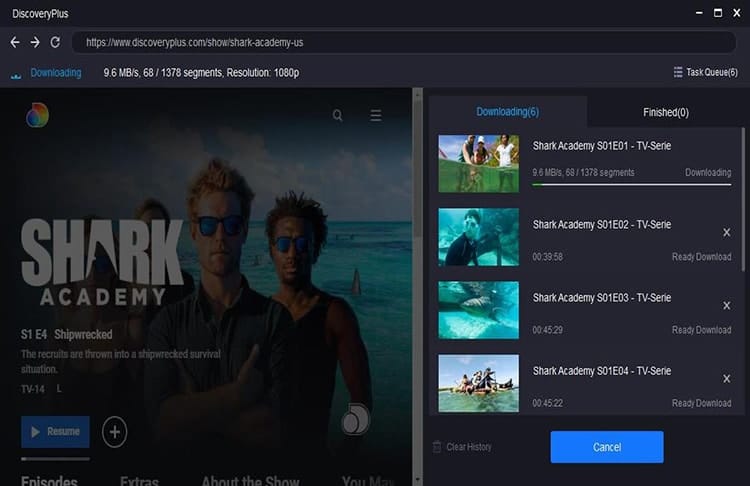The height and width of the screenshot is (486, 750).
Task: Open the Episodes tab on show page
Action: coord(49,481)
